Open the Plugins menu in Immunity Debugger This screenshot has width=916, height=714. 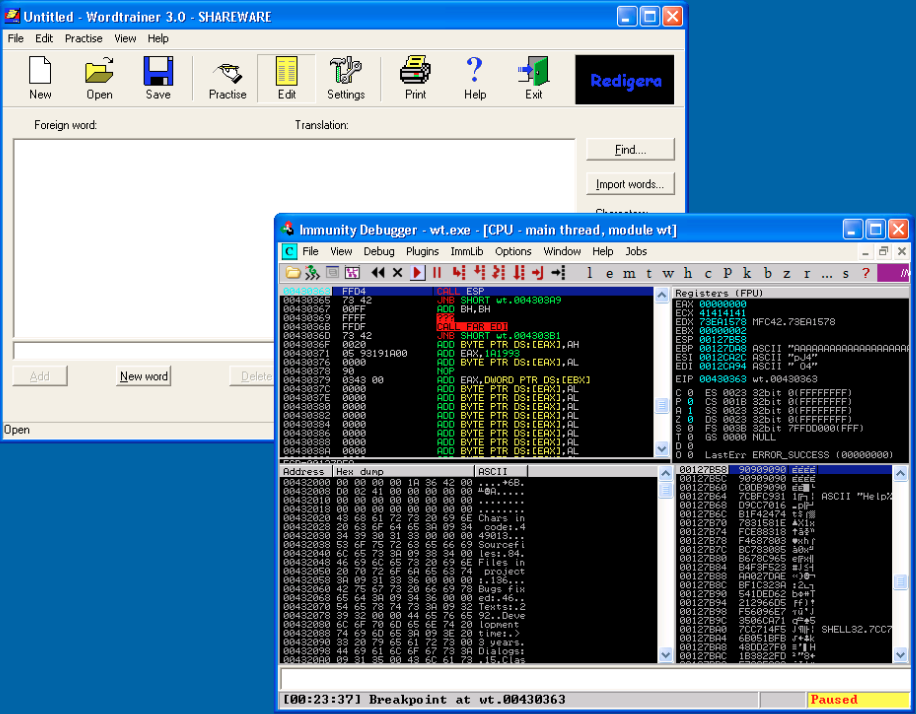pos(422,251)
